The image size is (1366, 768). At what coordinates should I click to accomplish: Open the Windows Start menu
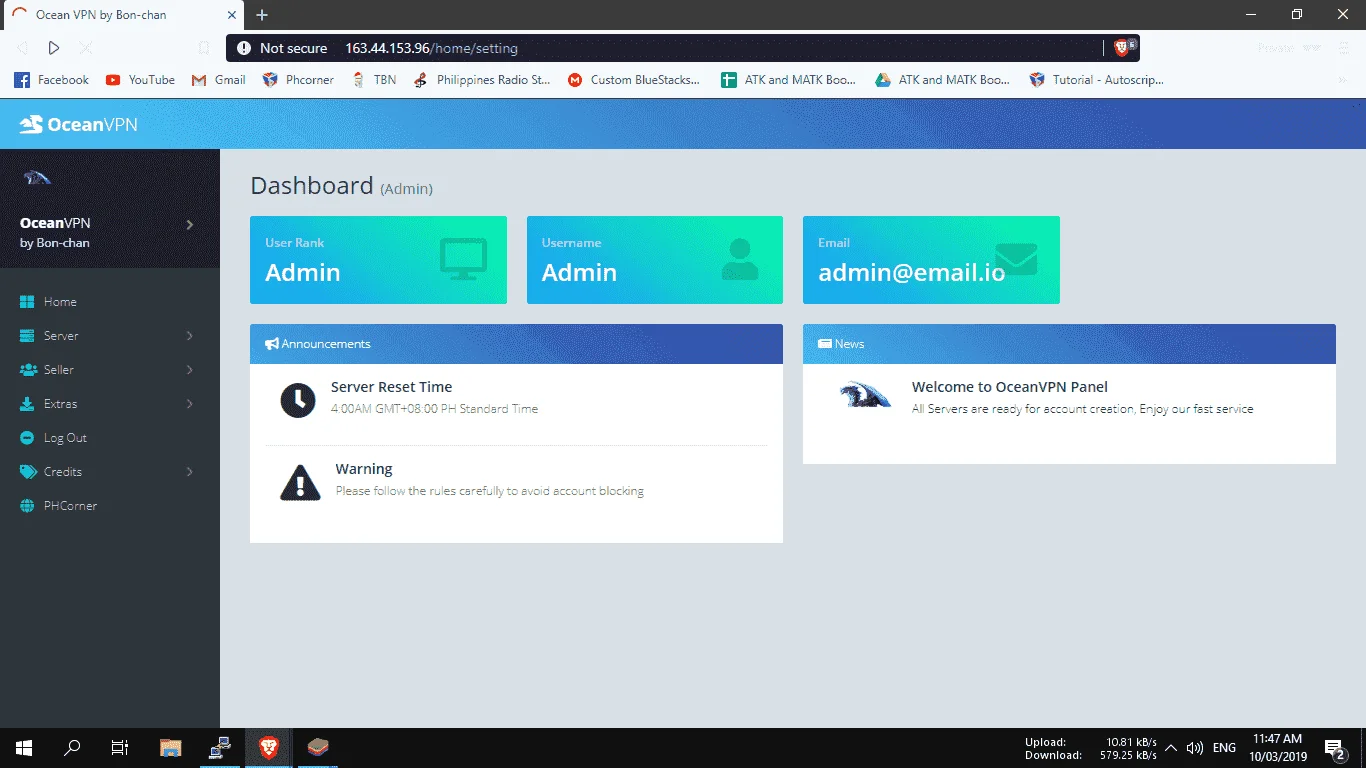tap(24, 747)
